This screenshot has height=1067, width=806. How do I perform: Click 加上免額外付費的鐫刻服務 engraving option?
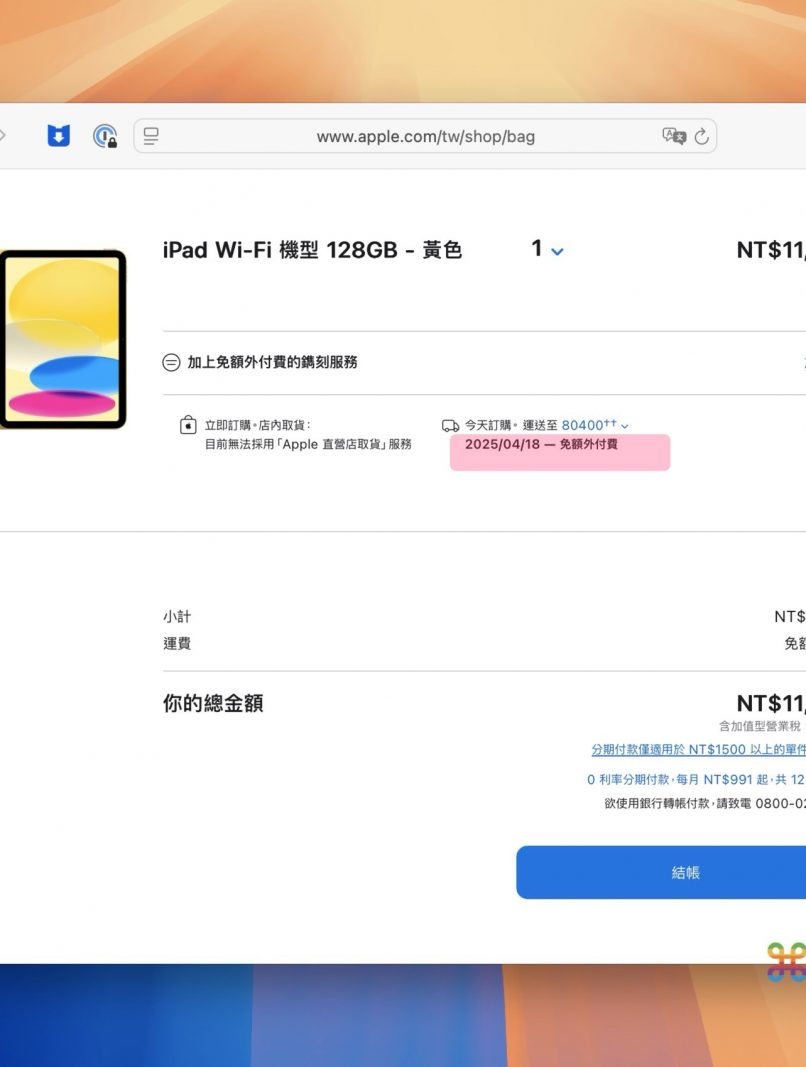coord(272,362)
